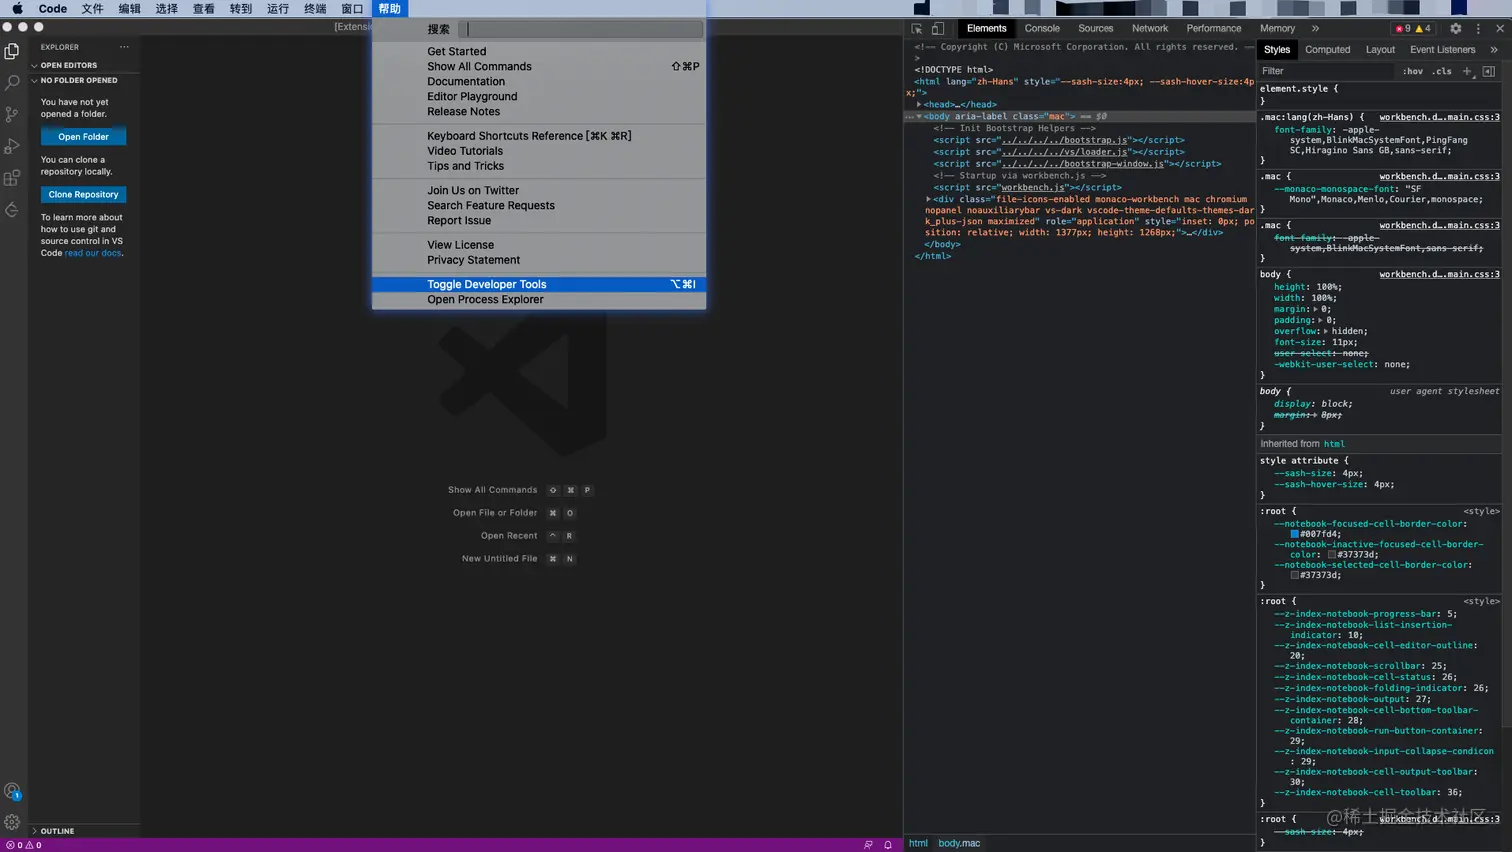The height and width of the screenshot is (852, 1512).
Task: Open the Event Listeners tab
Action: (1442, 49)
